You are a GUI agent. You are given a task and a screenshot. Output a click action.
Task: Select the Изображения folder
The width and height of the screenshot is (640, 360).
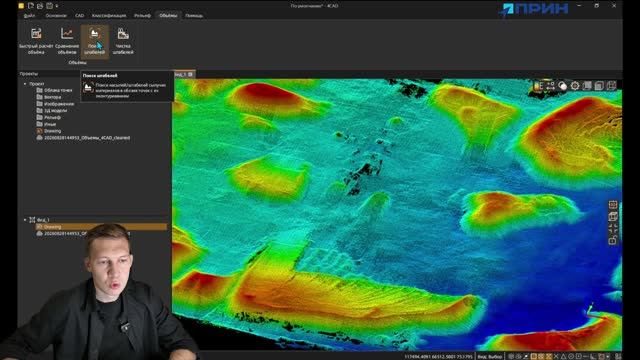pyautogui.click(x=55, y=104)
